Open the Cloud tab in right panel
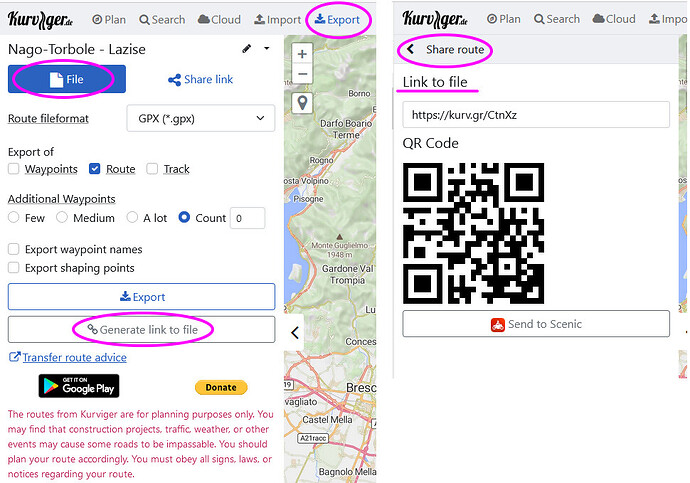The image size is (690, 483). click(x=614, y=19)
